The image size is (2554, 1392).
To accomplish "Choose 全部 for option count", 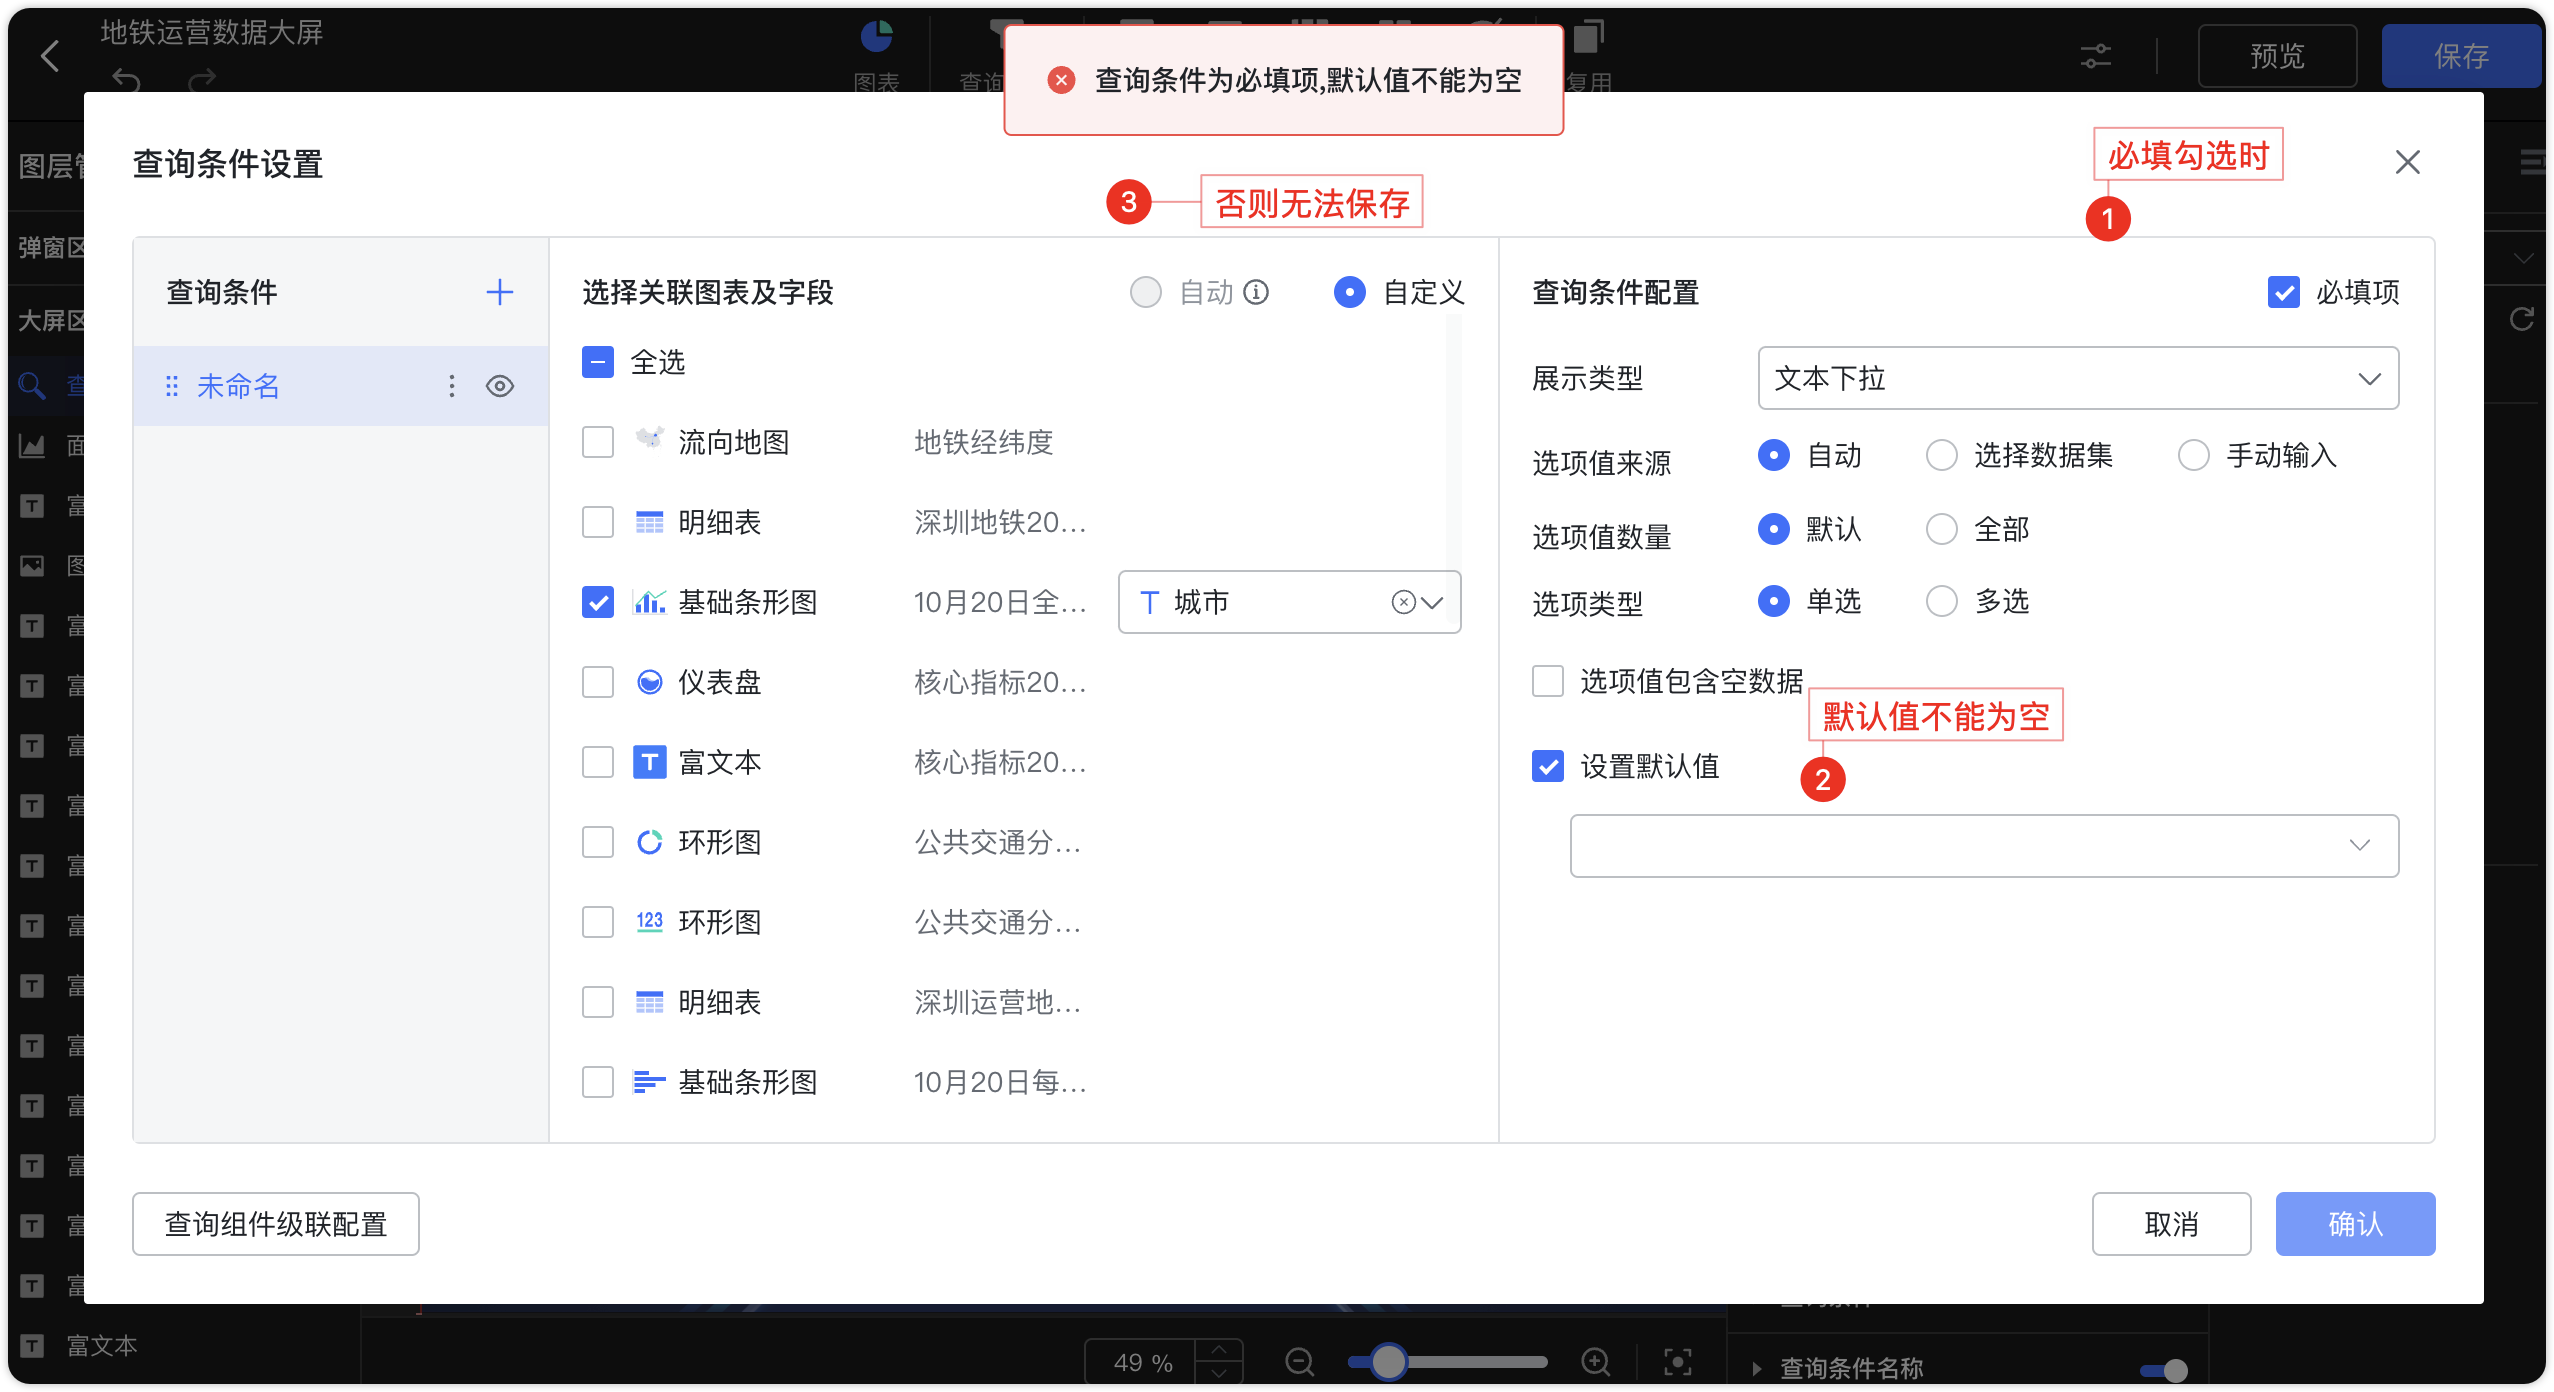I will pos(1941,528).
